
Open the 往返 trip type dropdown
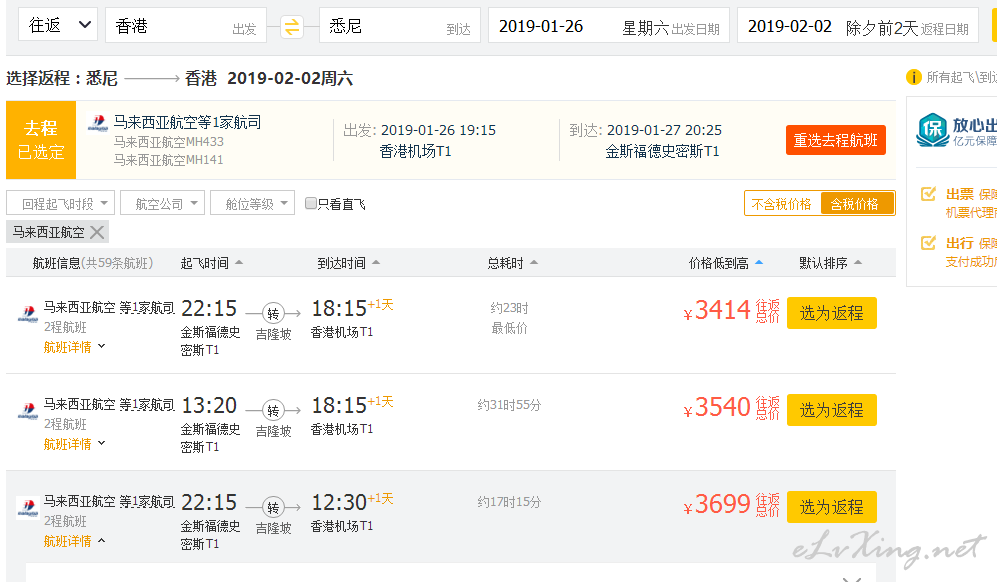pos(58,25)
